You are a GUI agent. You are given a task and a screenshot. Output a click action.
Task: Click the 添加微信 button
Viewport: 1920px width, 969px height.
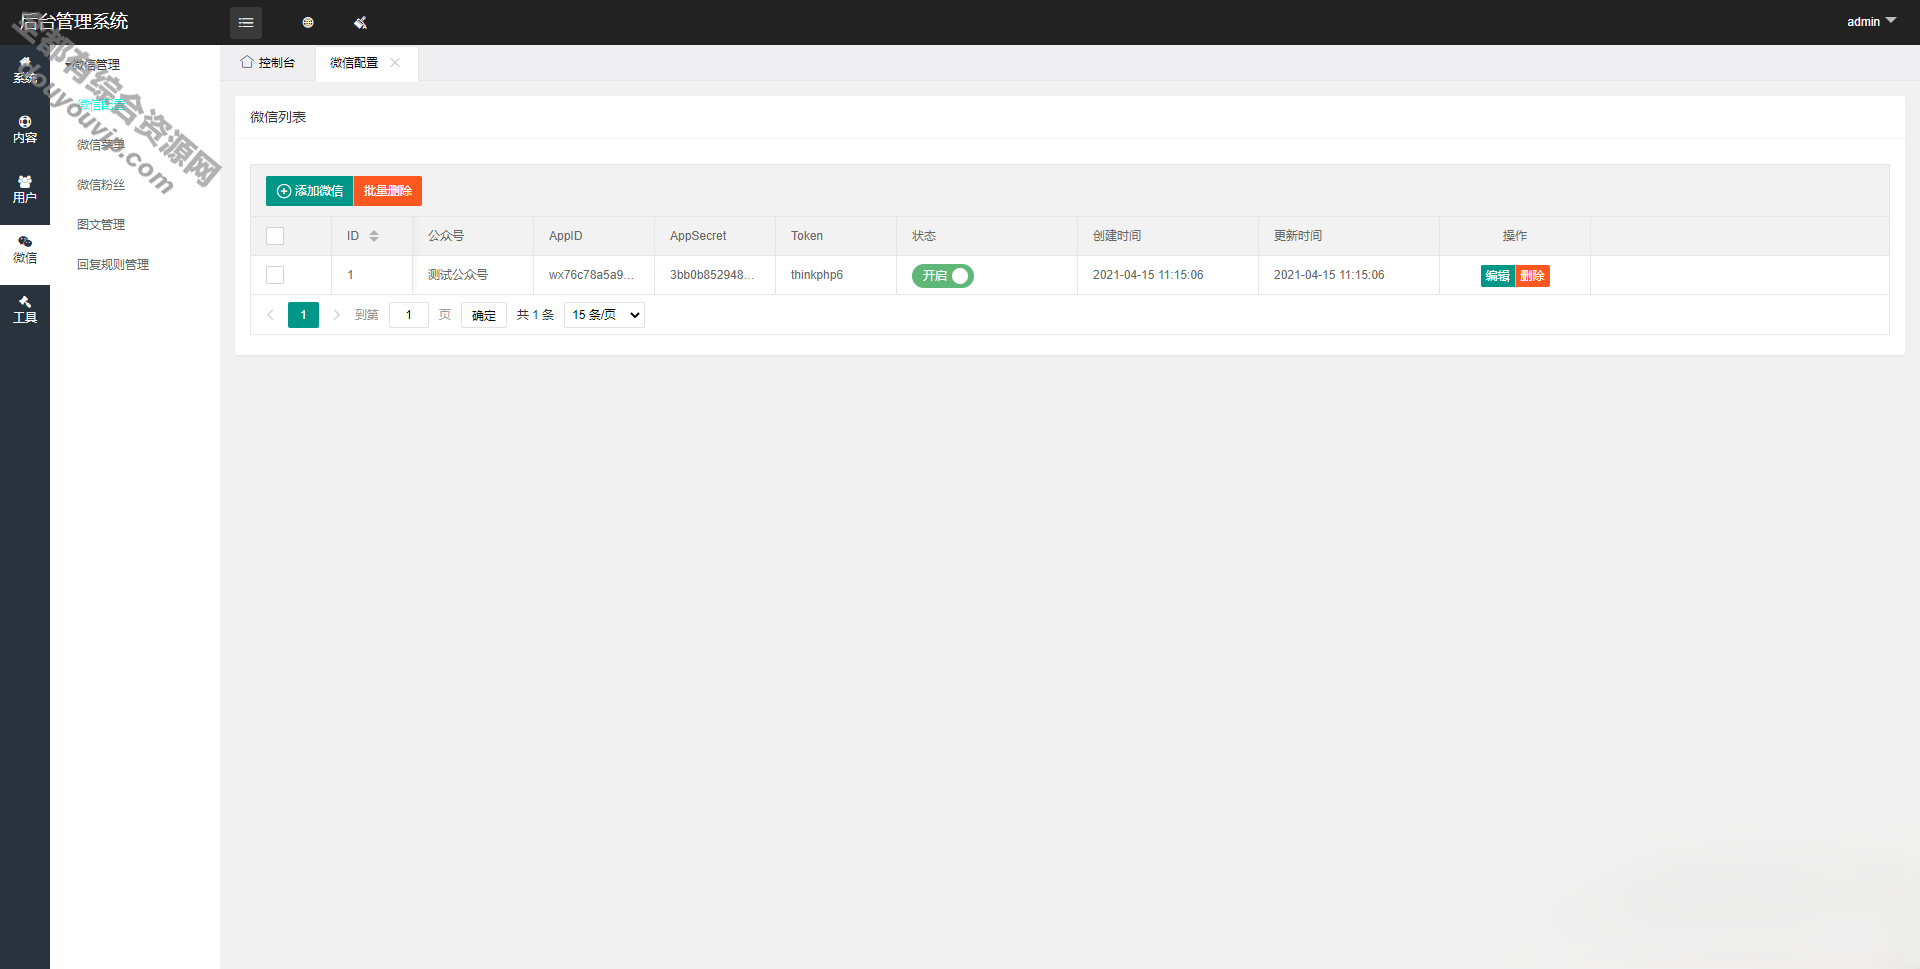point(309,190)
